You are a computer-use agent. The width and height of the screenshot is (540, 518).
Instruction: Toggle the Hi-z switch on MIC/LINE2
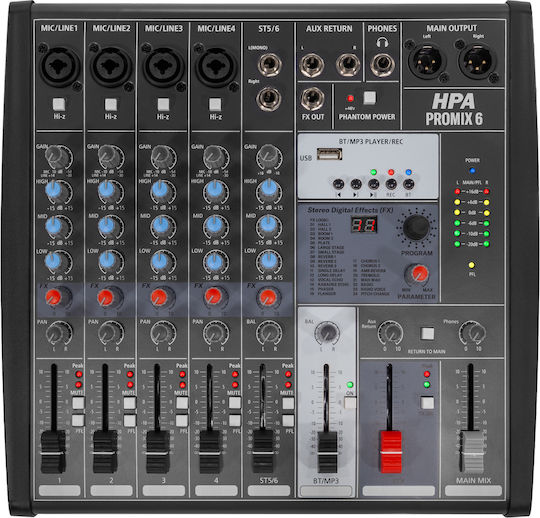(111, 104)
